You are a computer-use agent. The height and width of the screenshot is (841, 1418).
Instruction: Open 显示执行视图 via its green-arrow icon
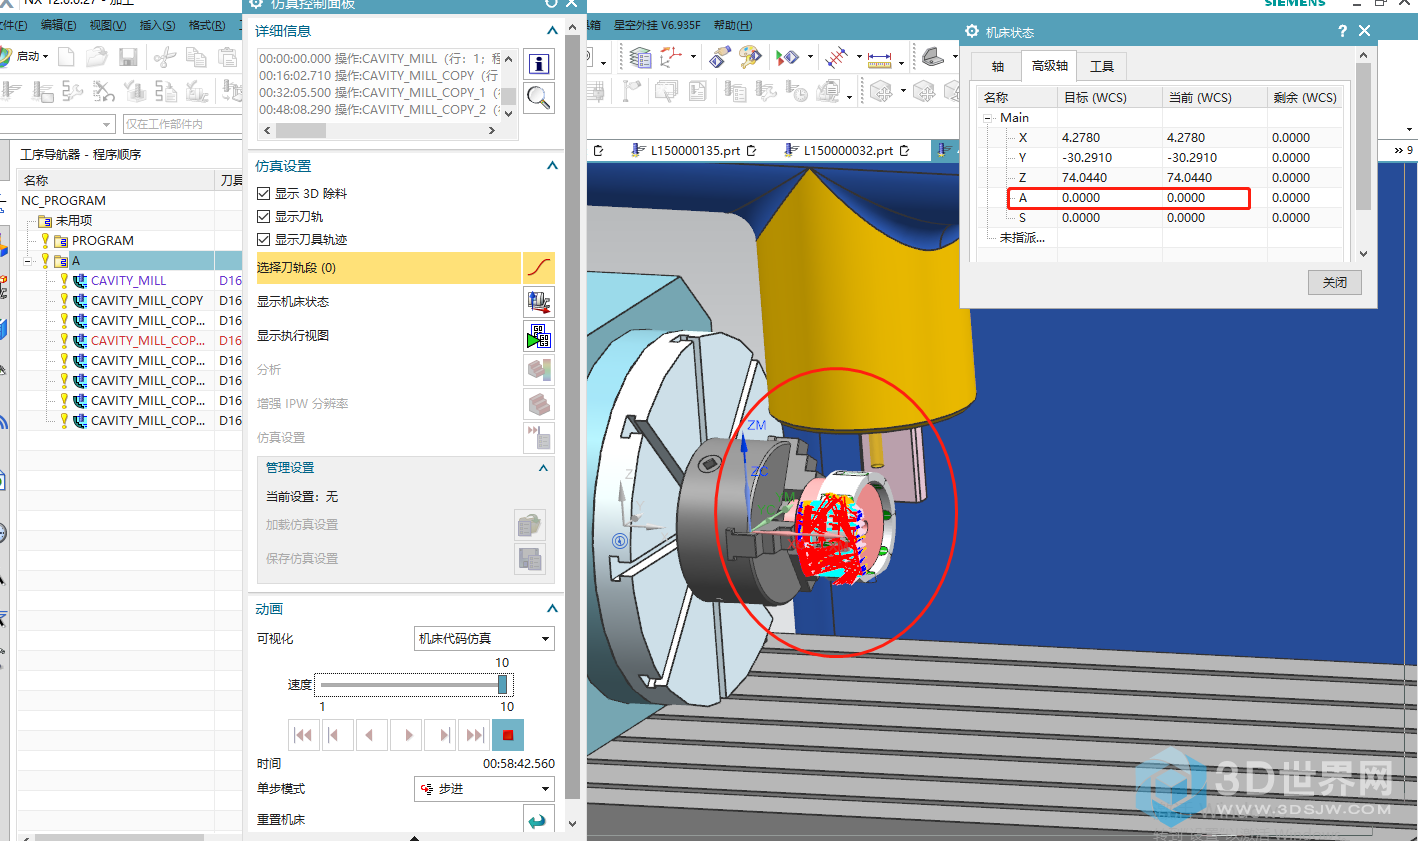coord(538,336)
